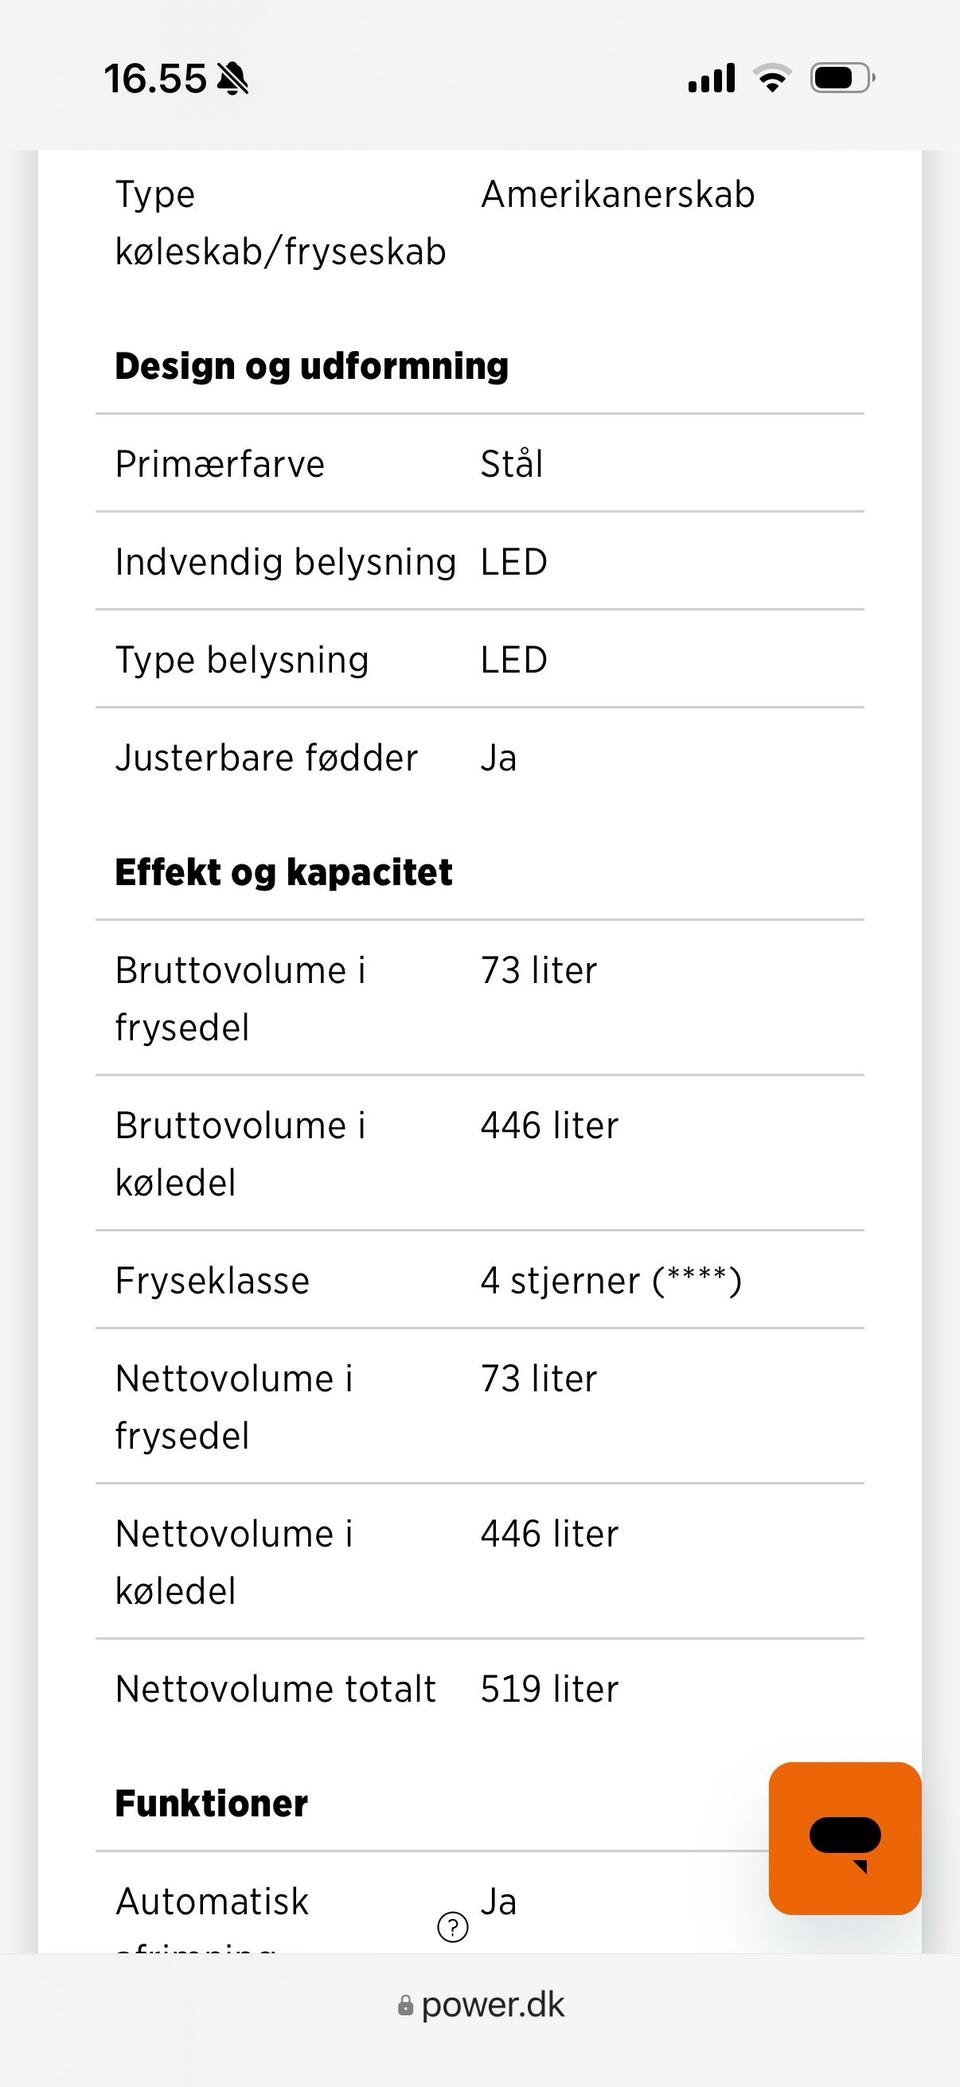
Task: Open the orange chat widget
Action: (844, 1838)
